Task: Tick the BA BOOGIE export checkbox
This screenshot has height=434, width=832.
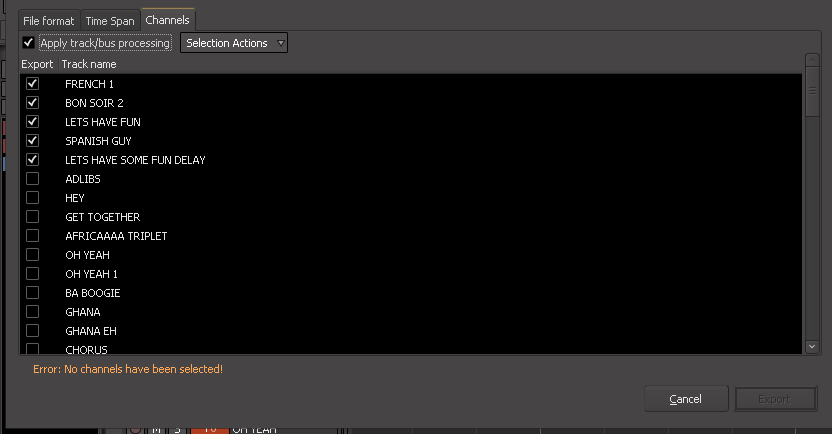Action: click(32, 293)
